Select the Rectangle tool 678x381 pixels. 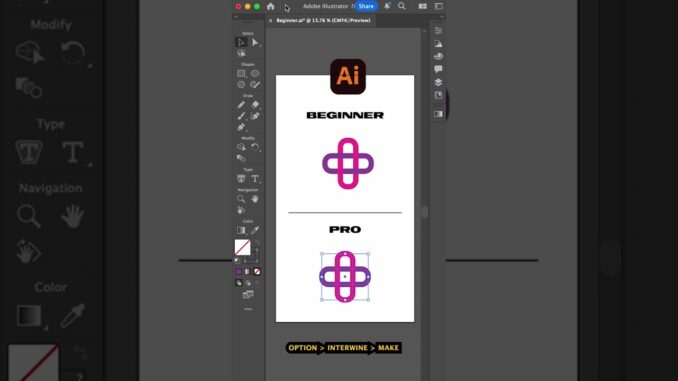click(241, 74)
